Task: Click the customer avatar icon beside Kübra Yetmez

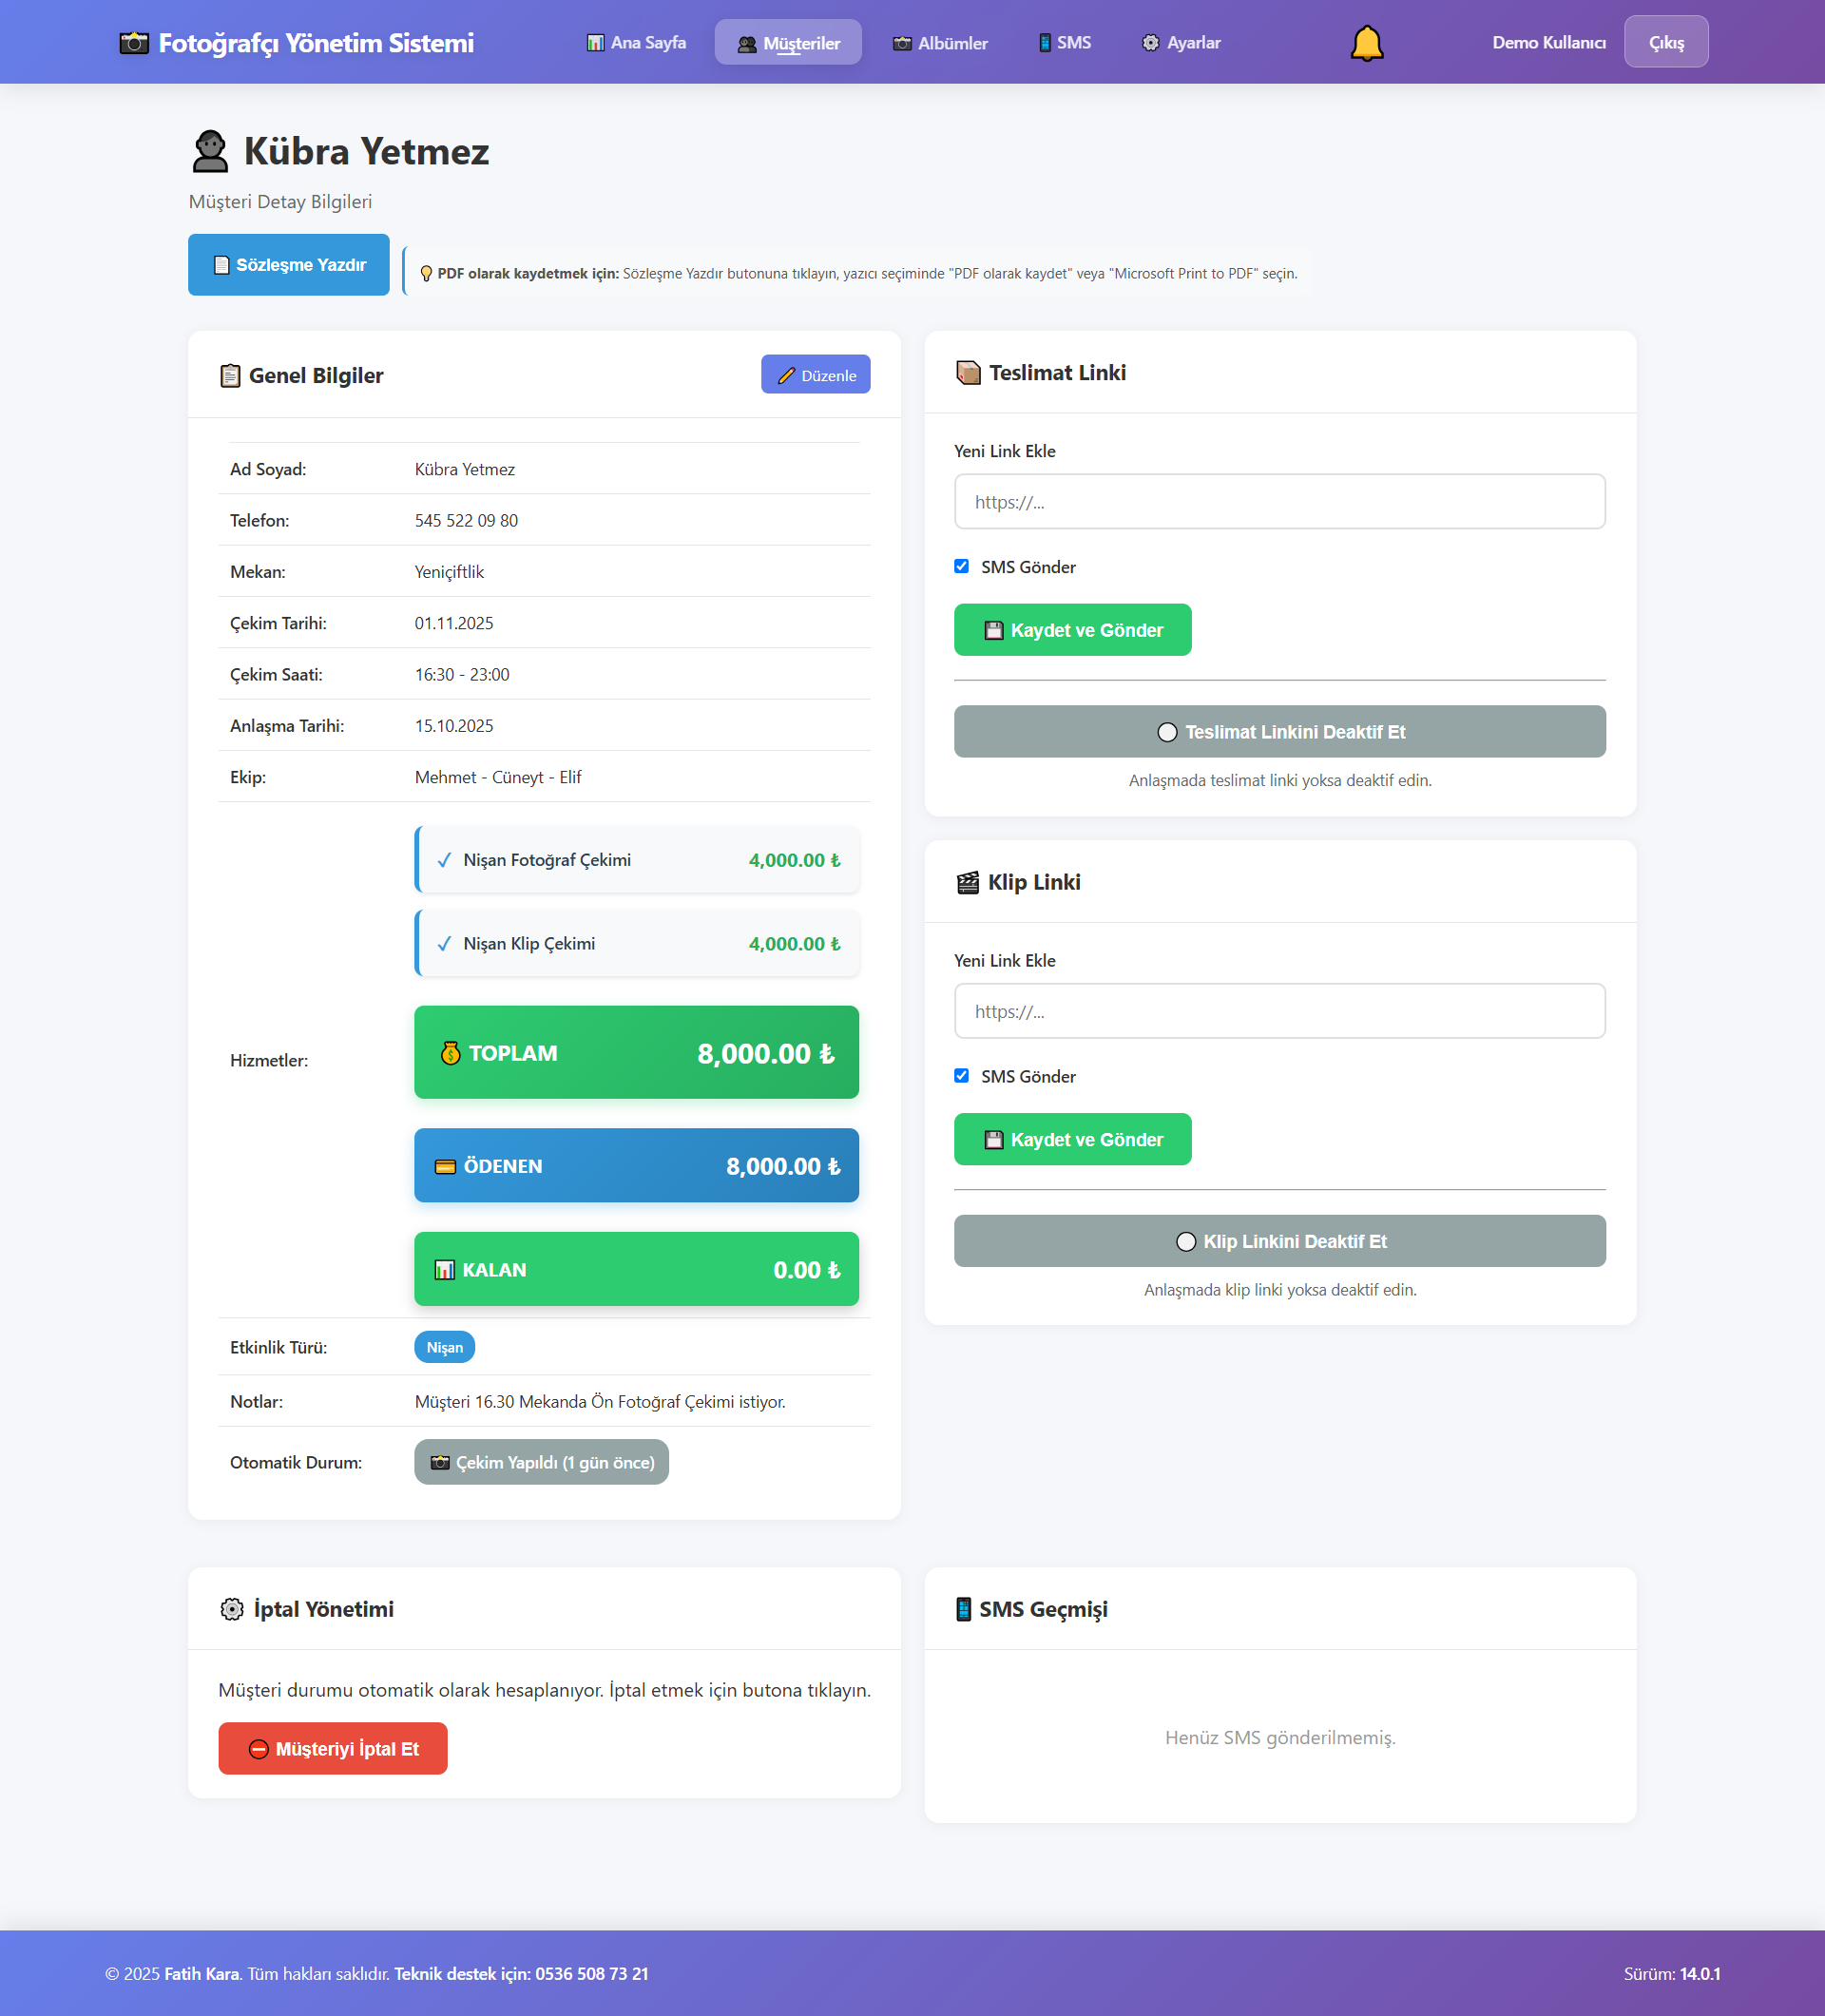Action: point(210,151)
